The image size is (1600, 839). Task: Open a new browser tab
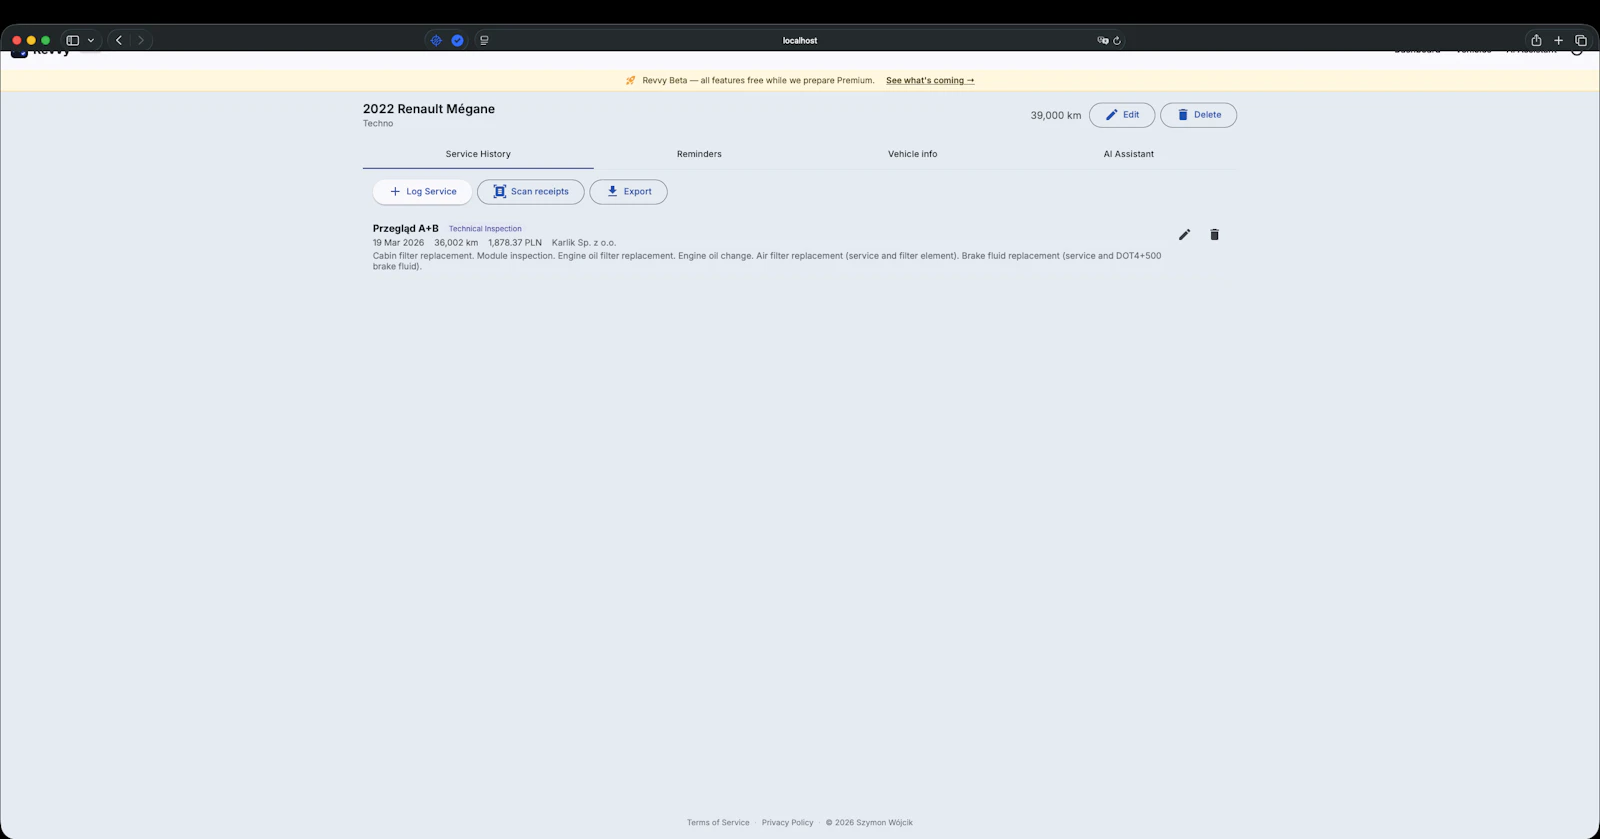1558,41
